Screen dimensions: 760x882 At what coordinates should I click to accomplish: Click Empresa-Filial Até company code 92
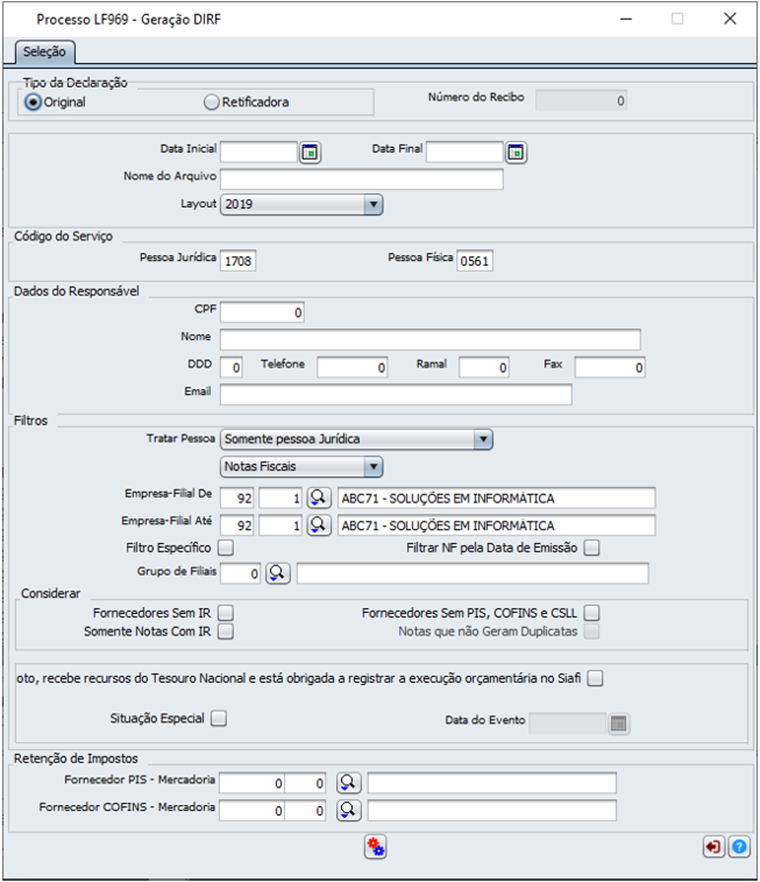pyautogui.click(x=237, y=525)
